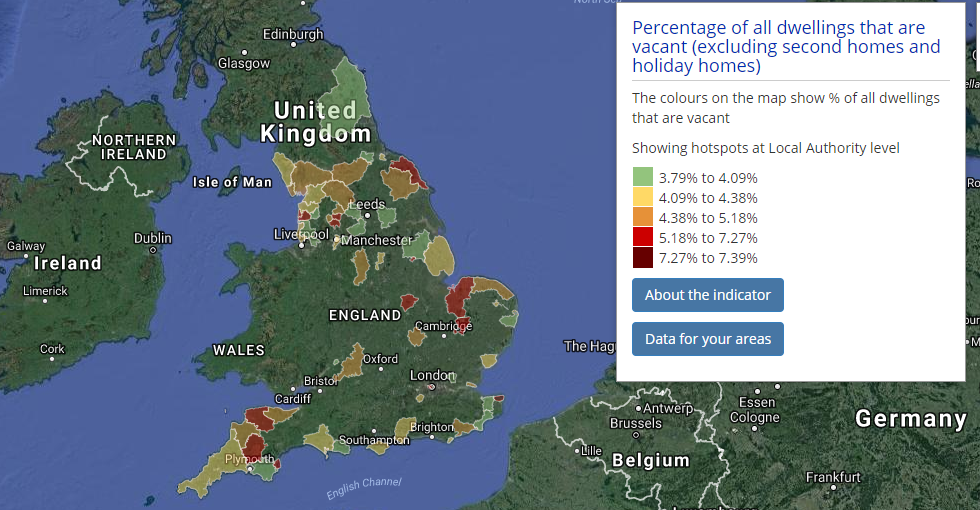Click the Limerick map label
The image size is (980, 510).
45,291
